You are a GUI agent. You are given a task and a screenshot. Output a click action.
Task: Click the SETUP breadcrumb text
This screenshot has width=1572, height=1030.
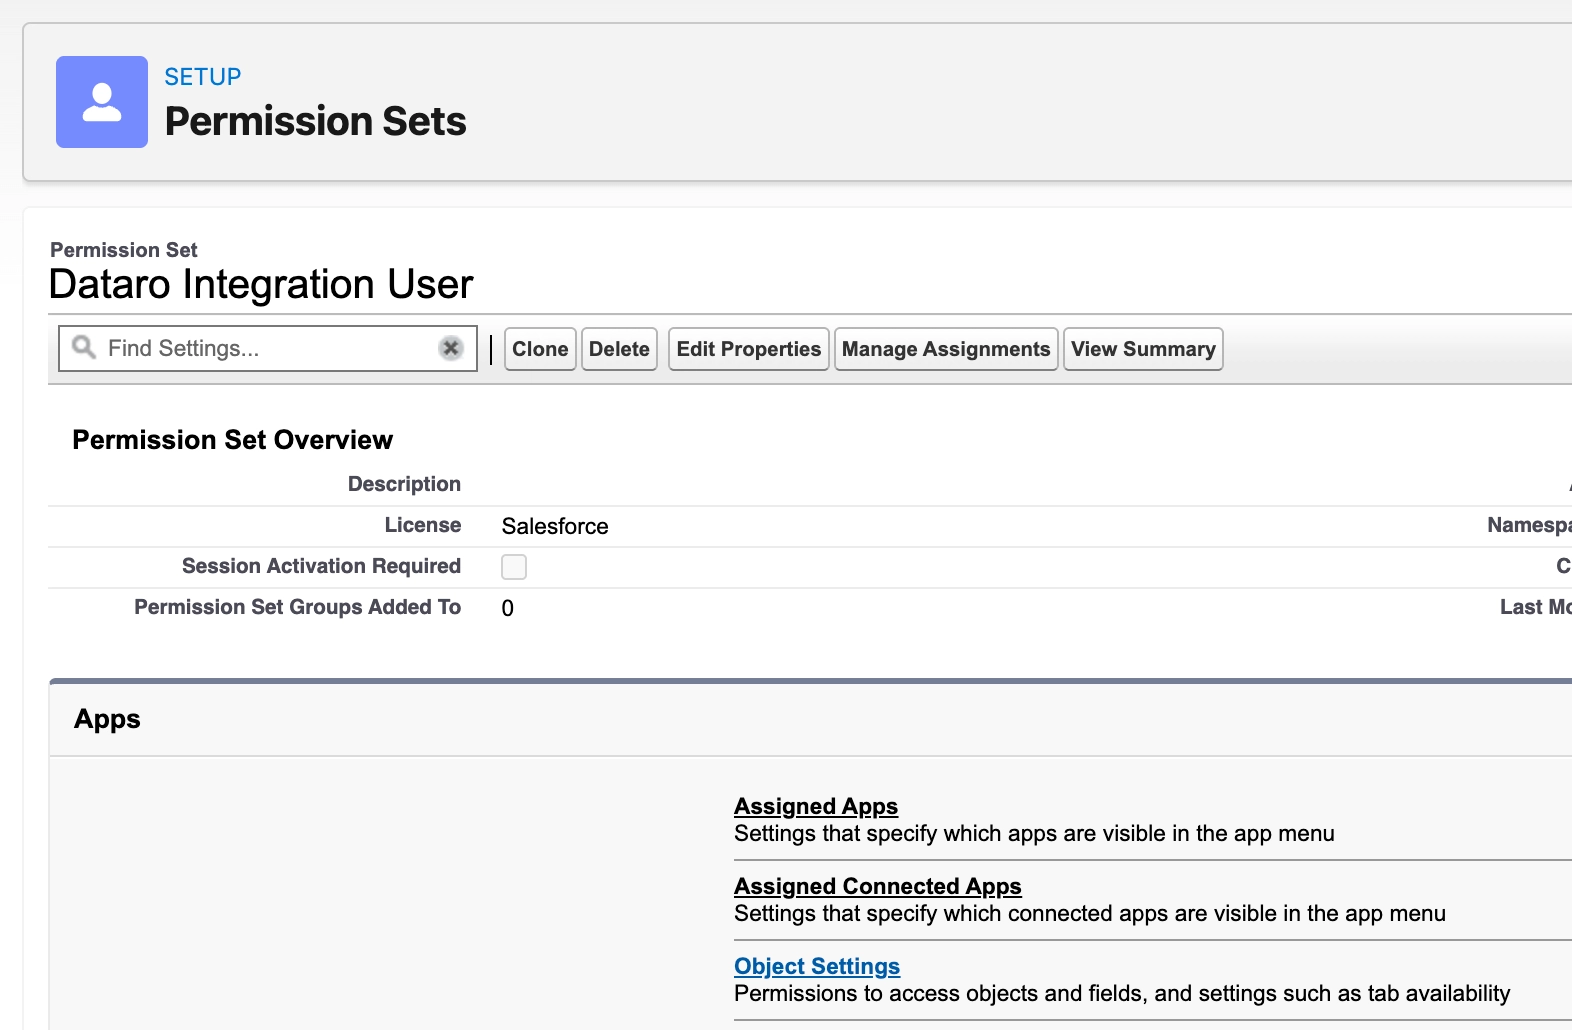203,77
